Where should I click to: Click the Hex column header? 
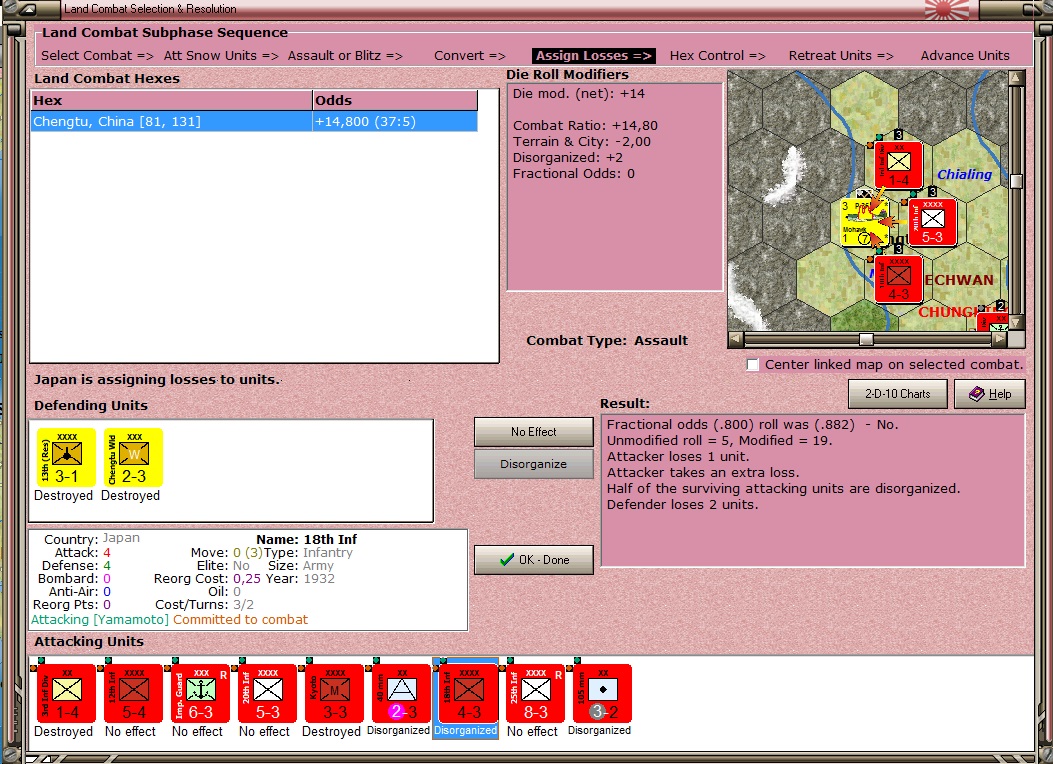(x=171, y=101)
